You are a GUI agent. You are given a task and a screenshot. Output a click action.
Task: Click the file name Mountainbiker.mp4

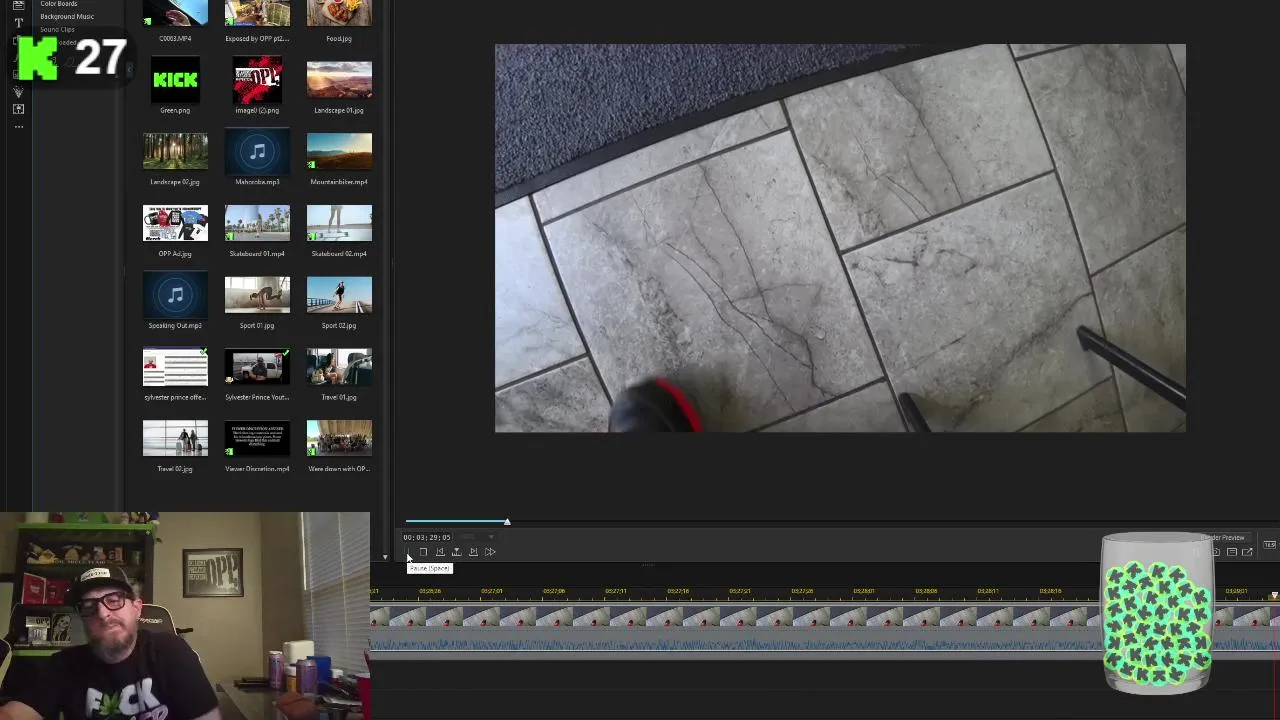pyautogui.click(x=339, y=182)
